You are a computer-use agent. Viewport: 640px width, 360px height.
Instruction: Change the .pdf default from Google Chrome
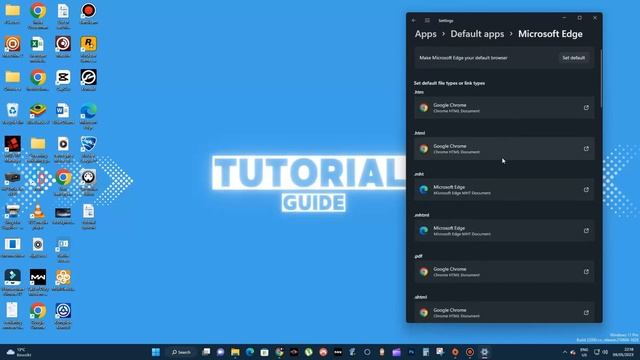pos(504,272)
